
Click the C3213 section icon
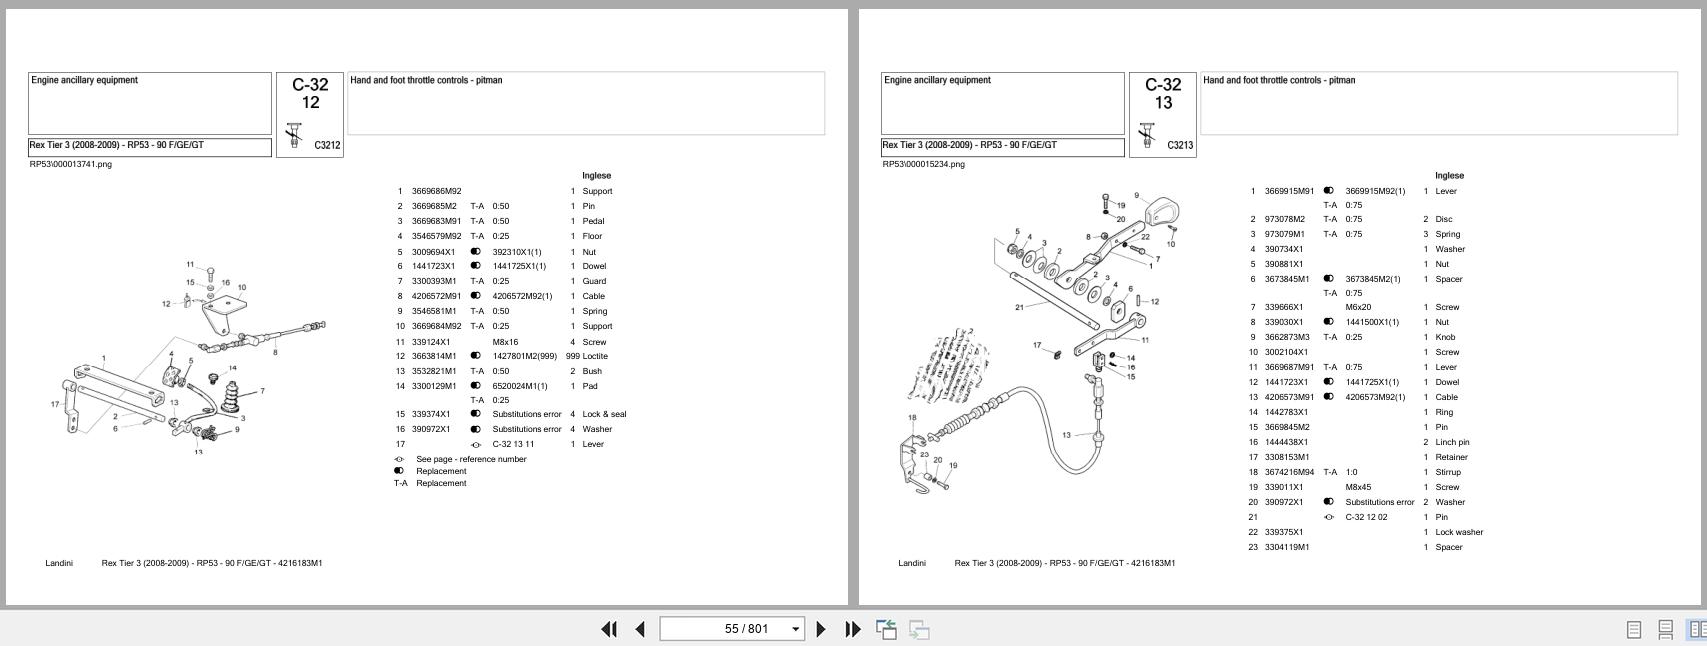pyautogui.click(x=1146, y=137)
